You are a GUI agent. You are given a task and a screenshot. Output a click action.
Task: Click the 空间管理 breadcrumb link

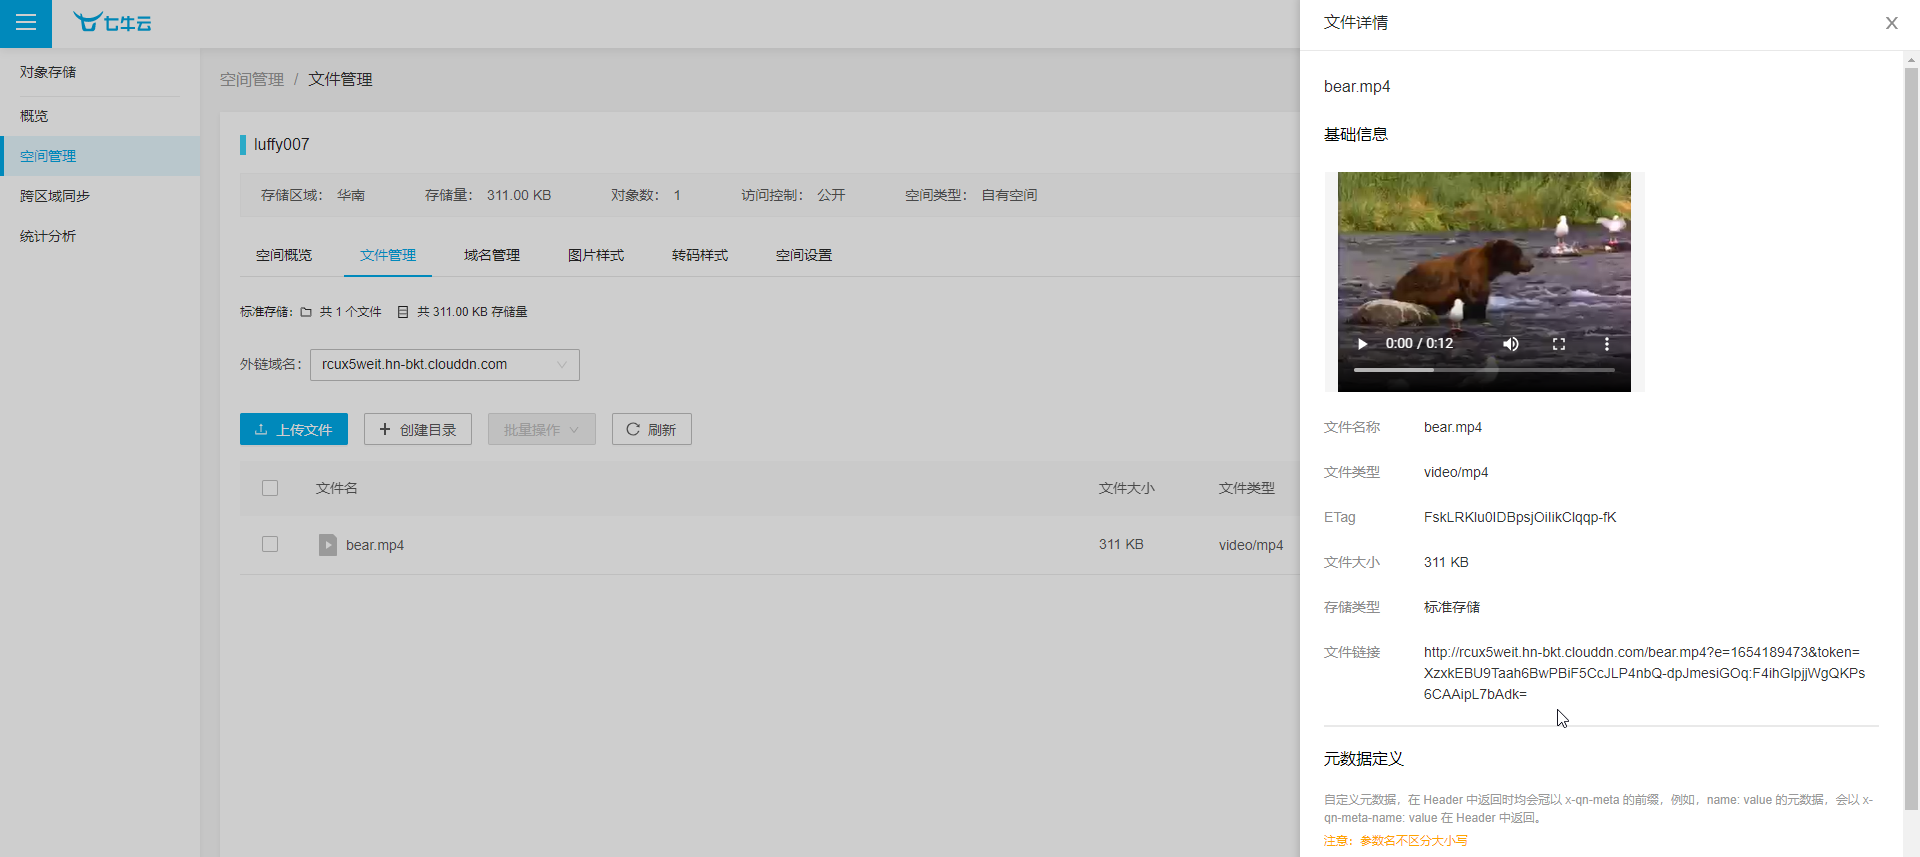(x=252, y=79)
